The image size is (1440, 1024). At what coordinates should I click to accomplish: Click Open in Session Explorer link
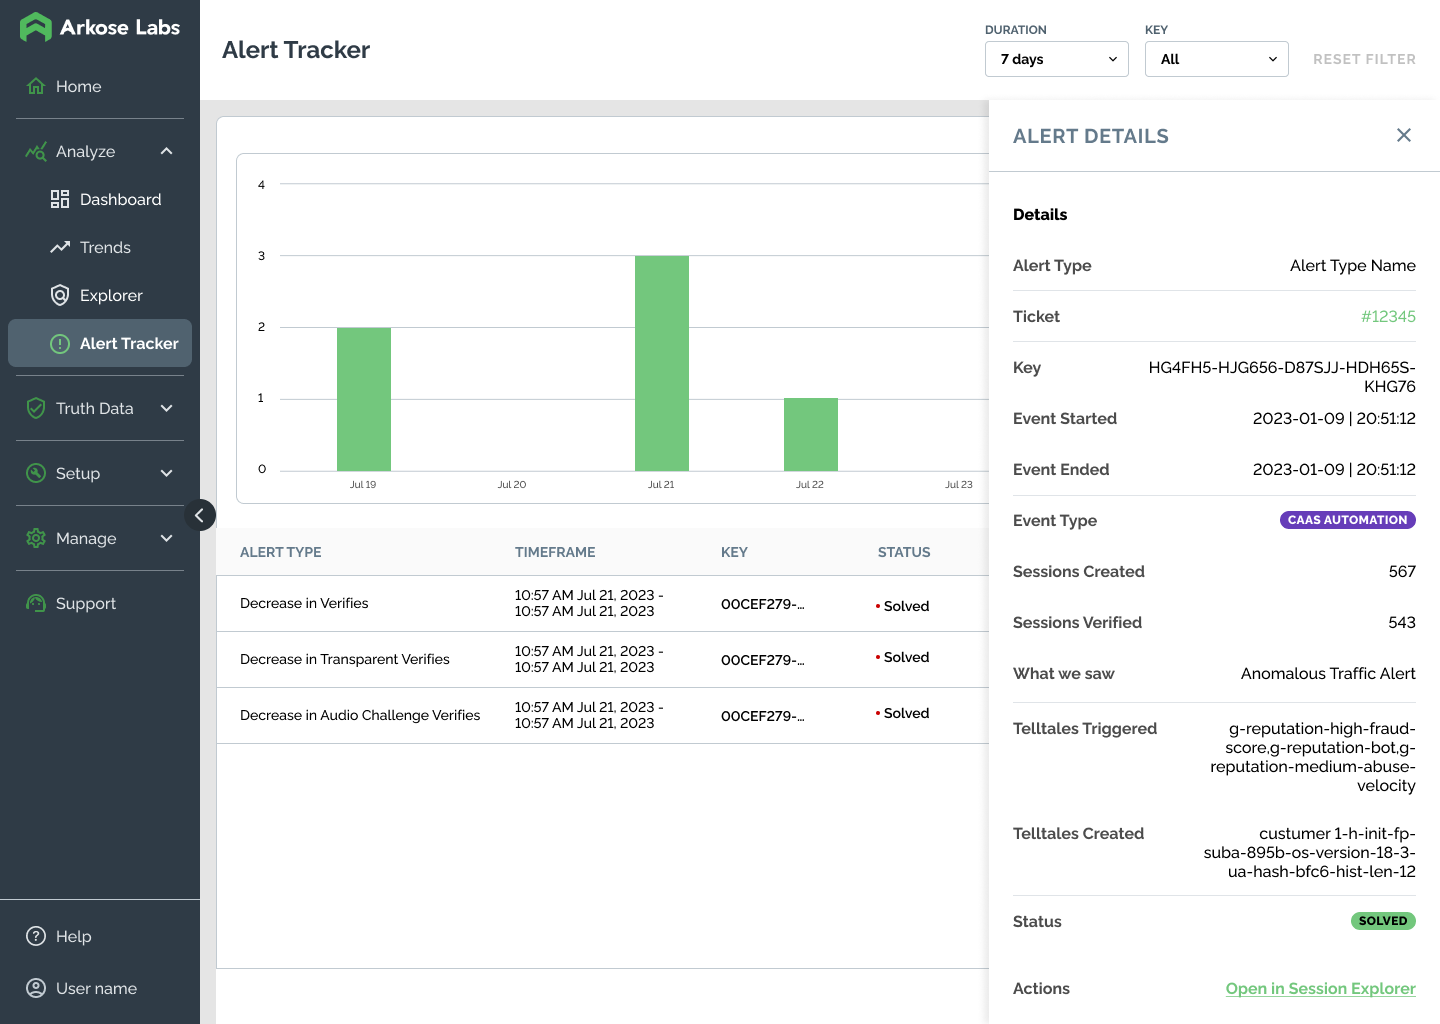click(1320, 989)
